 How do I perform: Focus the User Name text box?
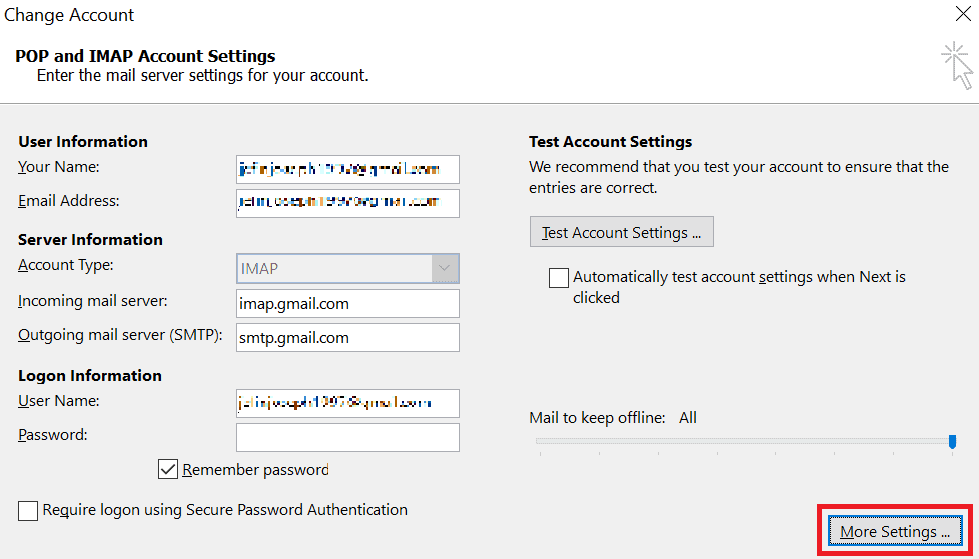pyautogui.click(x=347, y=403)
